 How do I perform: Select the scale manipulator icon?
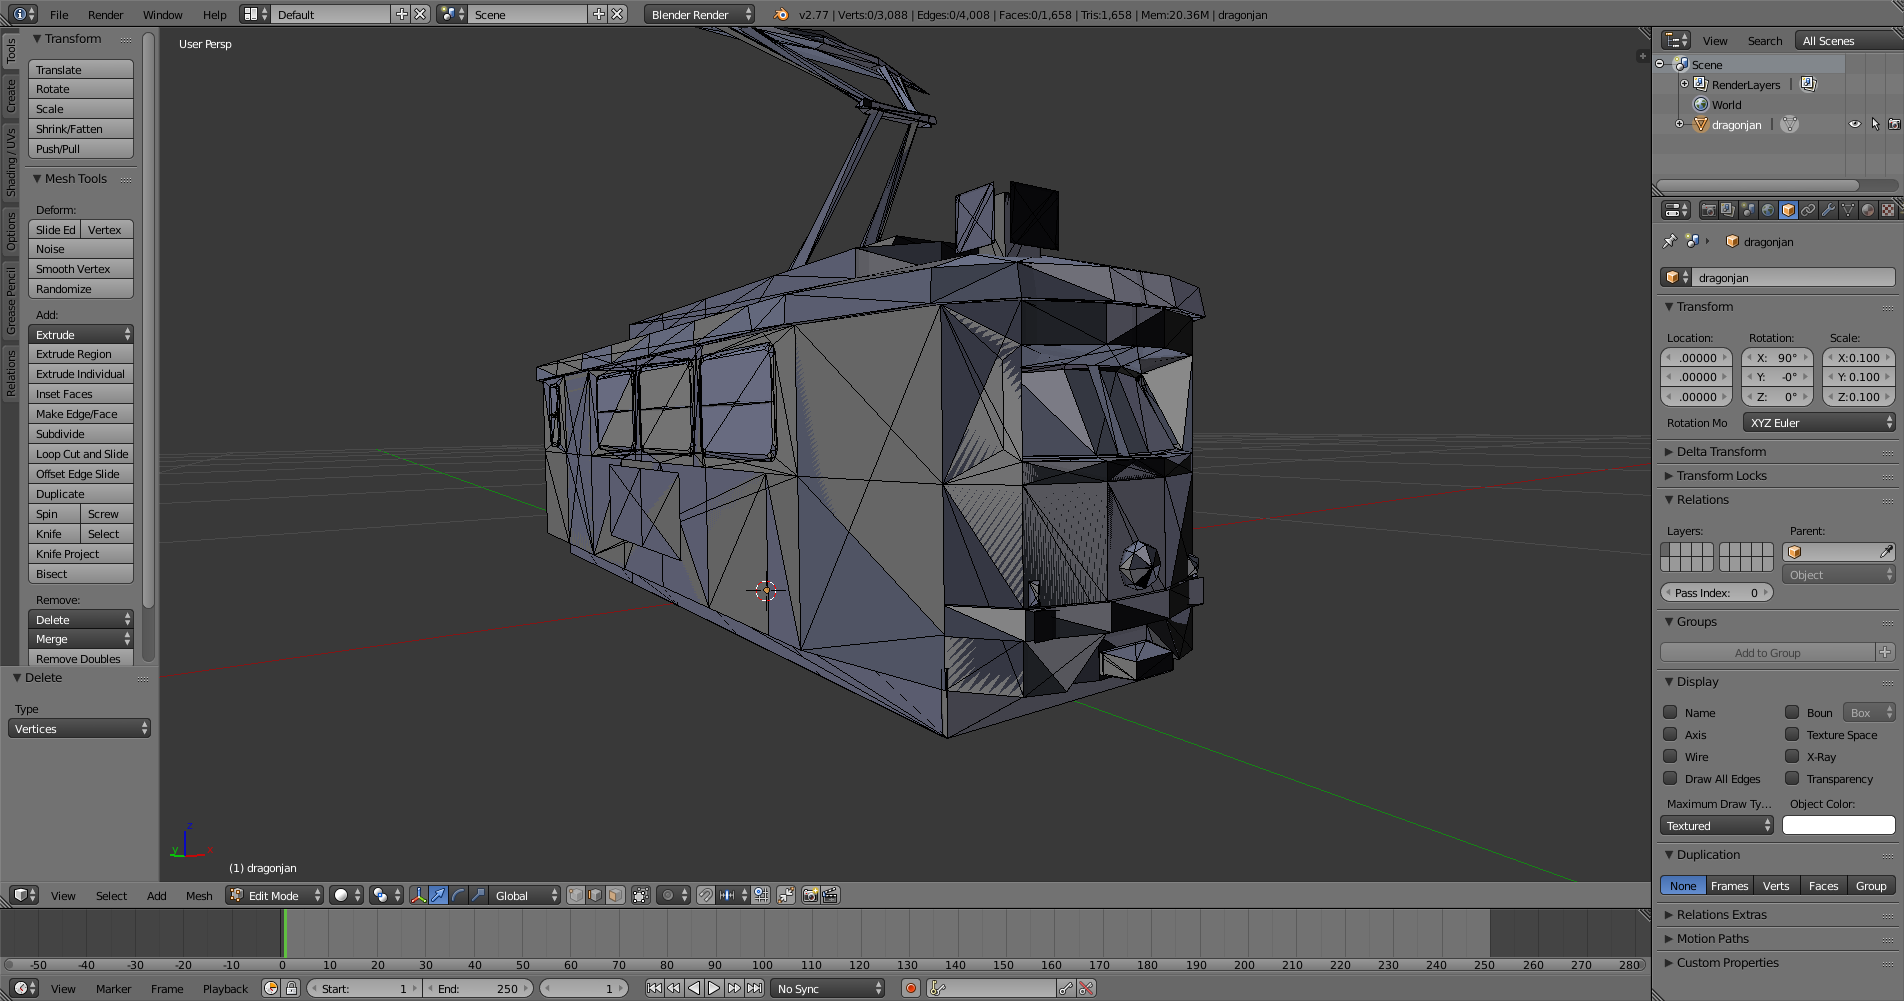coord(478,895)
